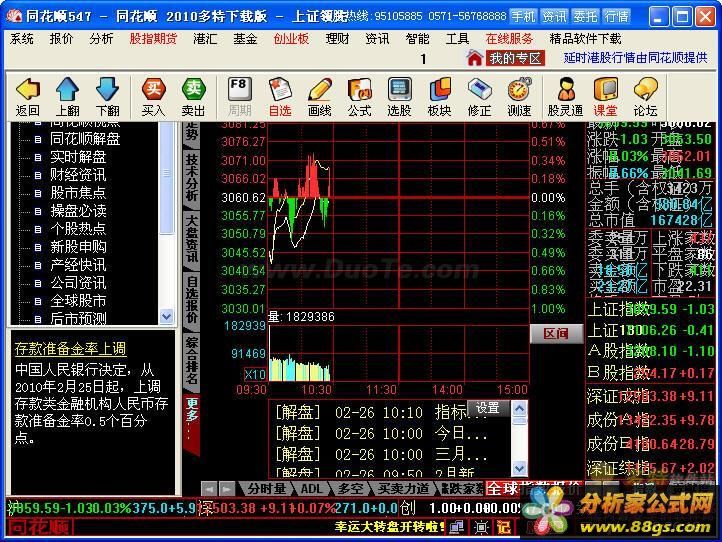Open the 02-26 10:10 解盘 news row
The width and height of the screenshot is (722, 542).
coord(380,412)
